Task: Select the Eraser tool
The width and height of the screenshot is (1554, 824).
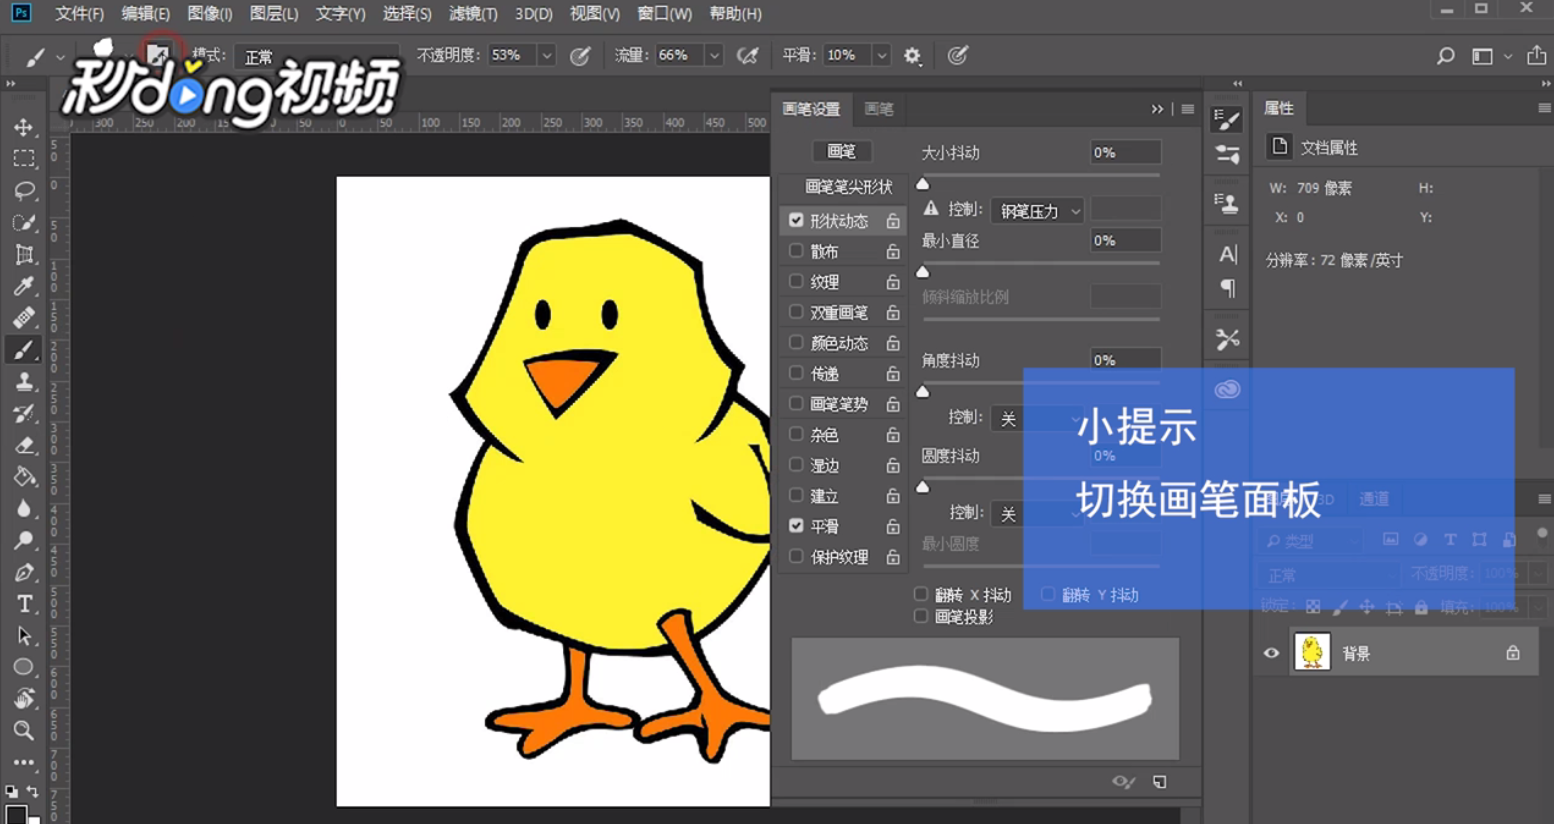Action: click(24, 446)
